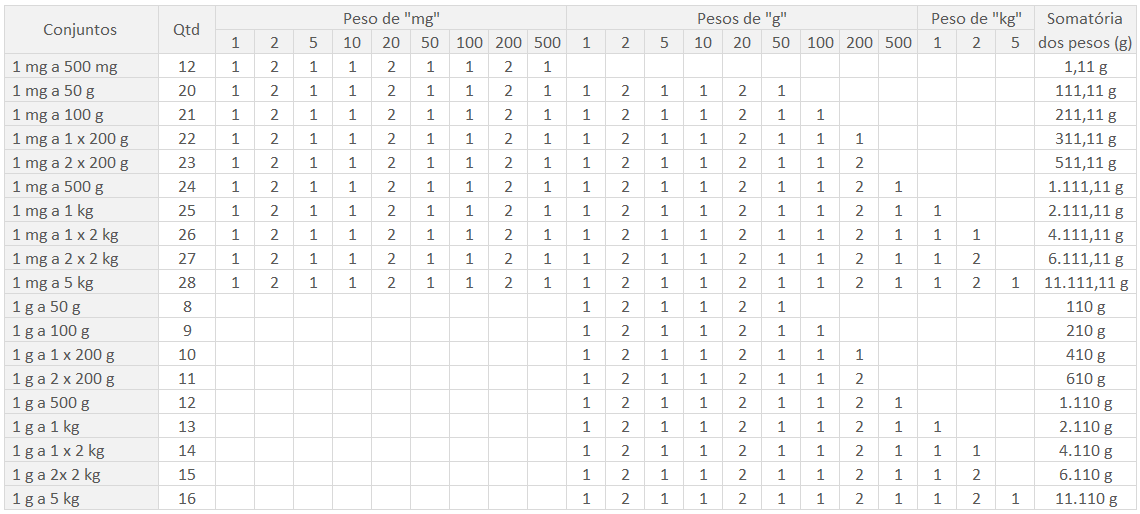Screen dimensions: 1140x514
Task: Select the total cell 1,11 g
Action: tap(1085, 67)
